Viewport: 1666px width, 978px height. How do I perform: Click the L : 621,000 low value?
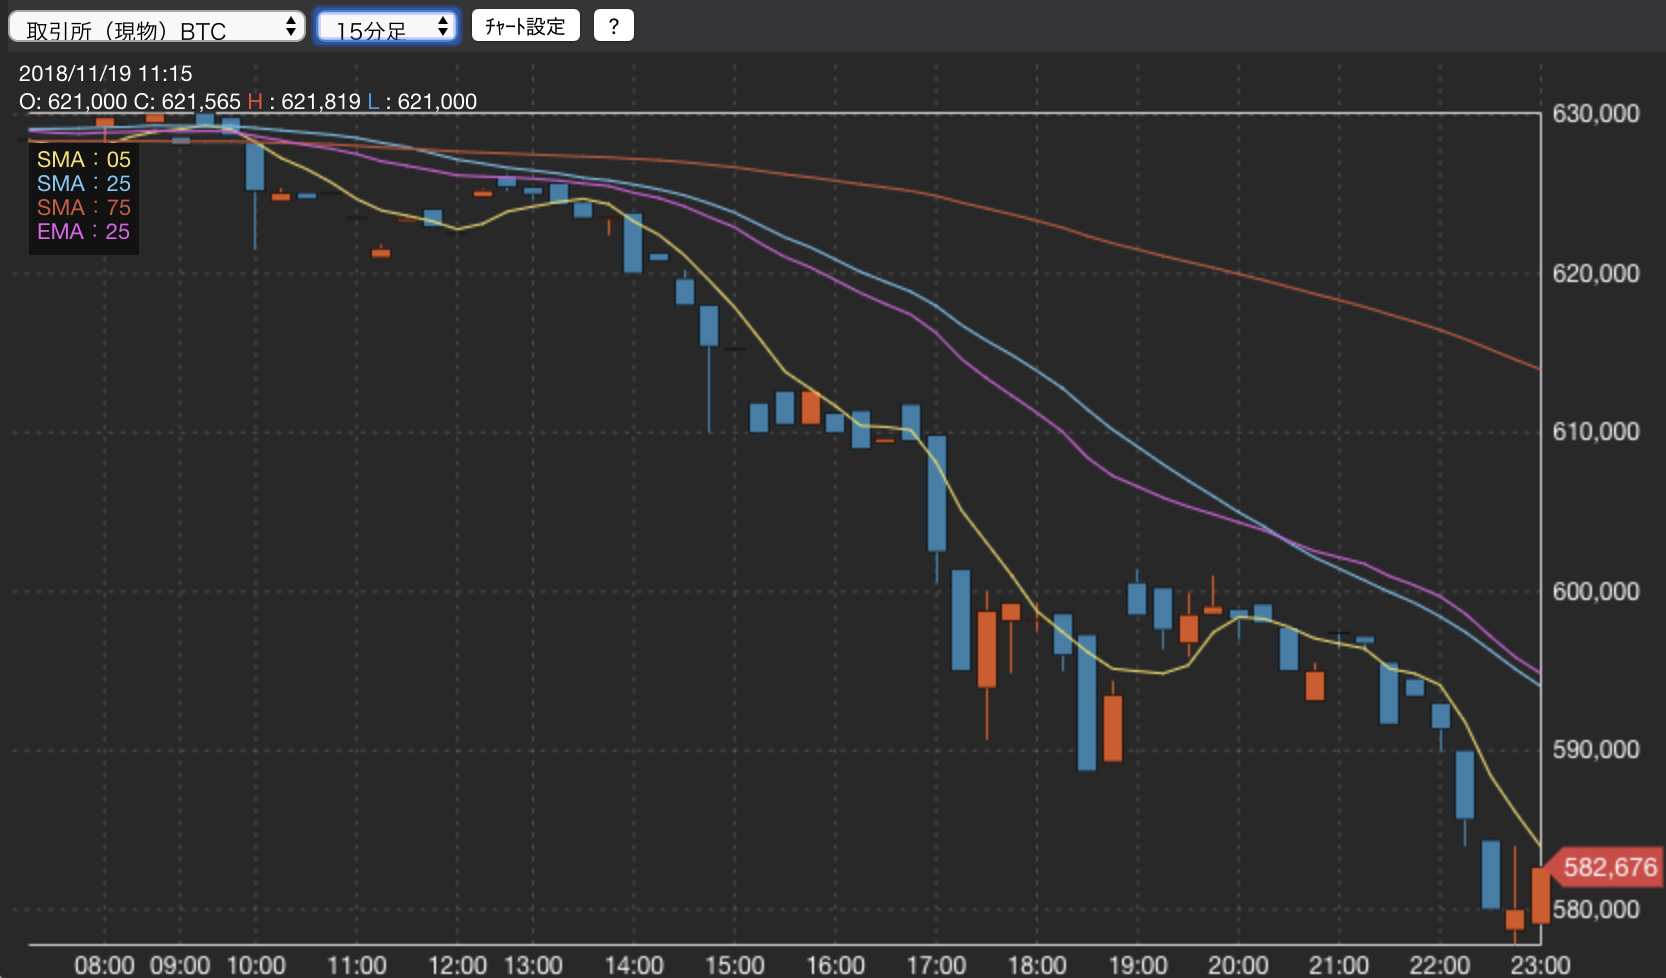coord(422,102)
